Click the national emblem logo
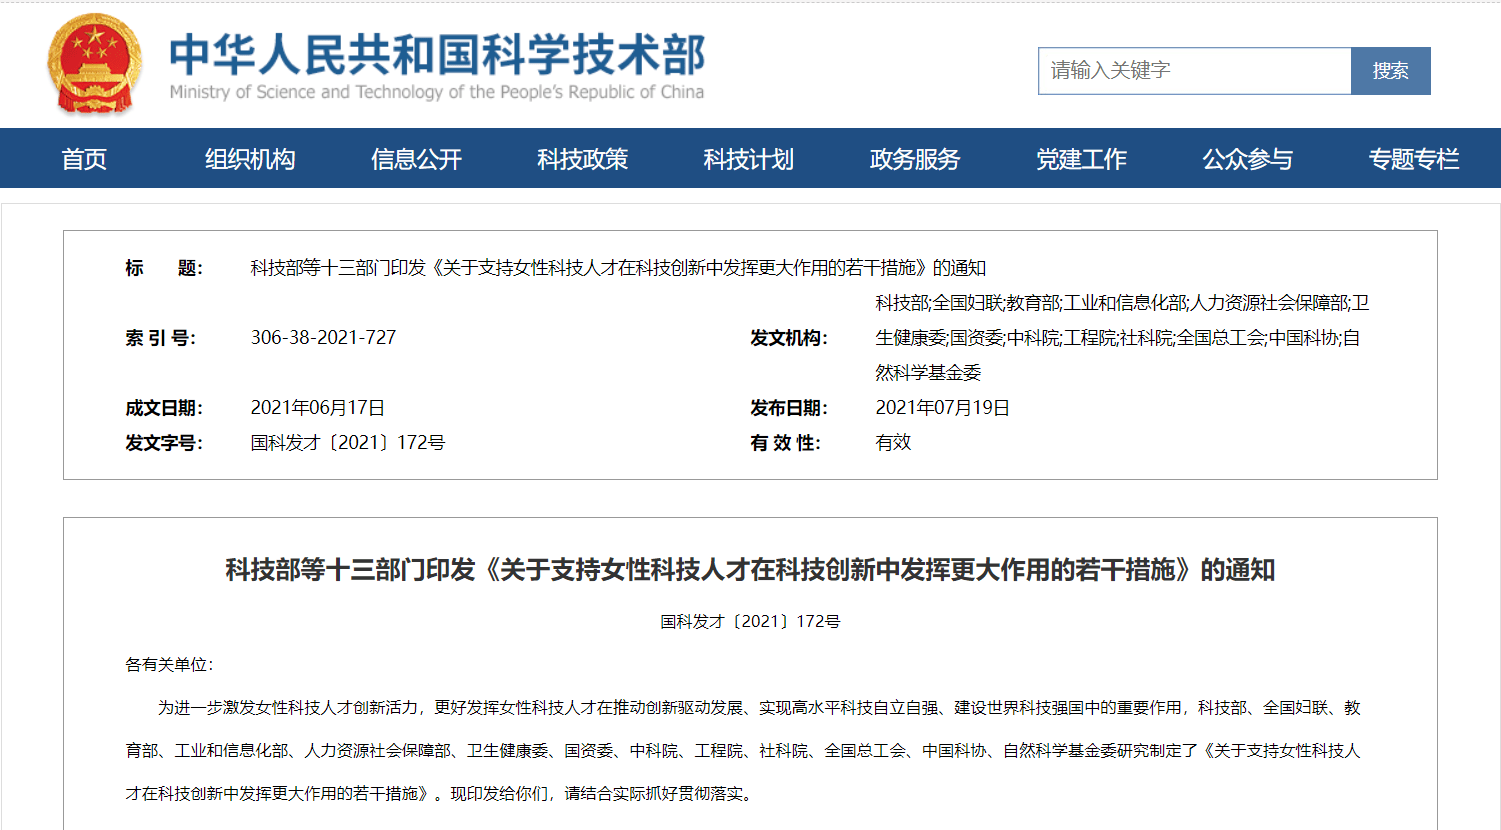The image size is (1501, 830). click(94, 65)
